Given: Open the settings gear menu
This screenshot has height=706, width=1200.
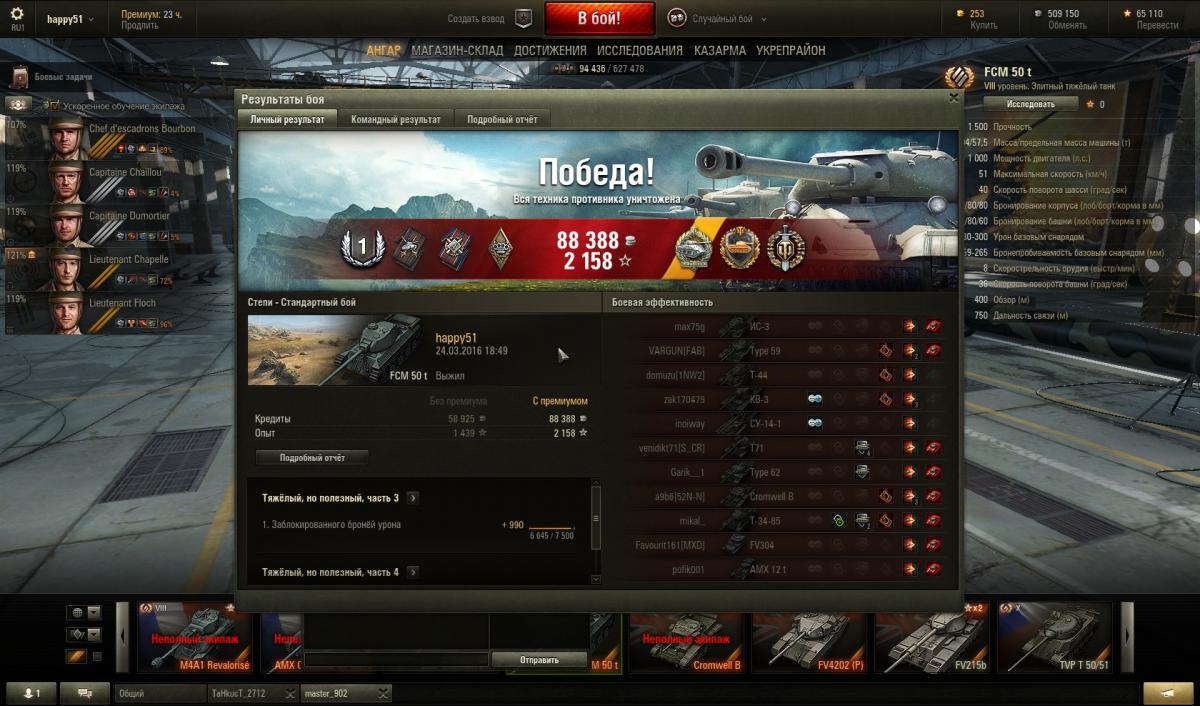Looking at the screenshot, I should (17, 14).
